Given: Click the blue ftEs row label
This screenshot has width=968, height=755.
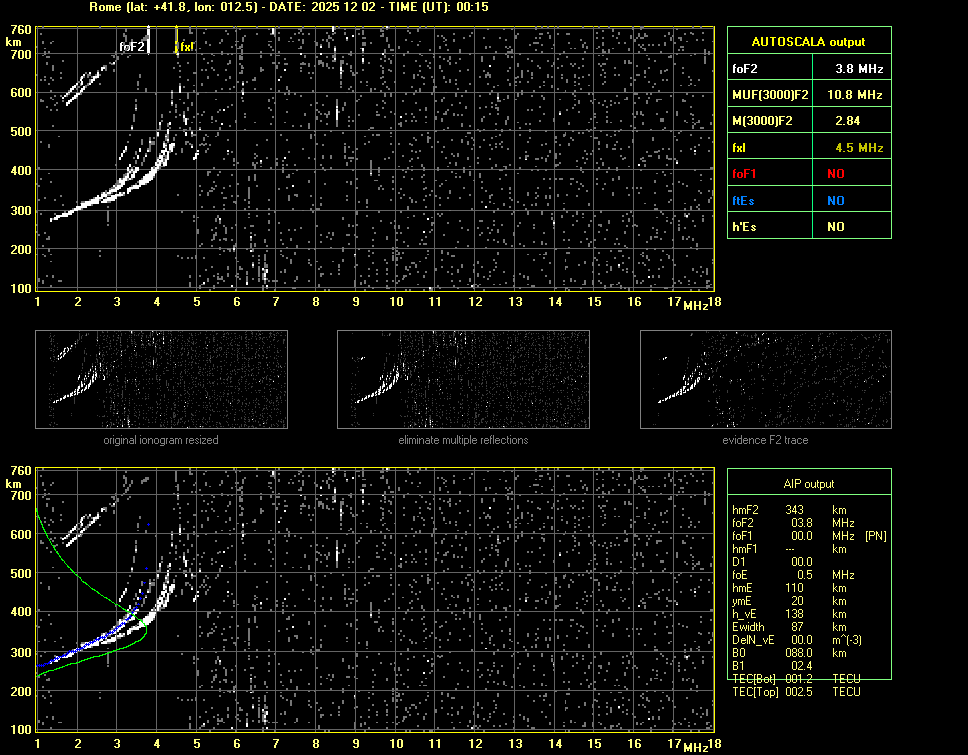Looking at the screenshot, I should click(745, 200).
